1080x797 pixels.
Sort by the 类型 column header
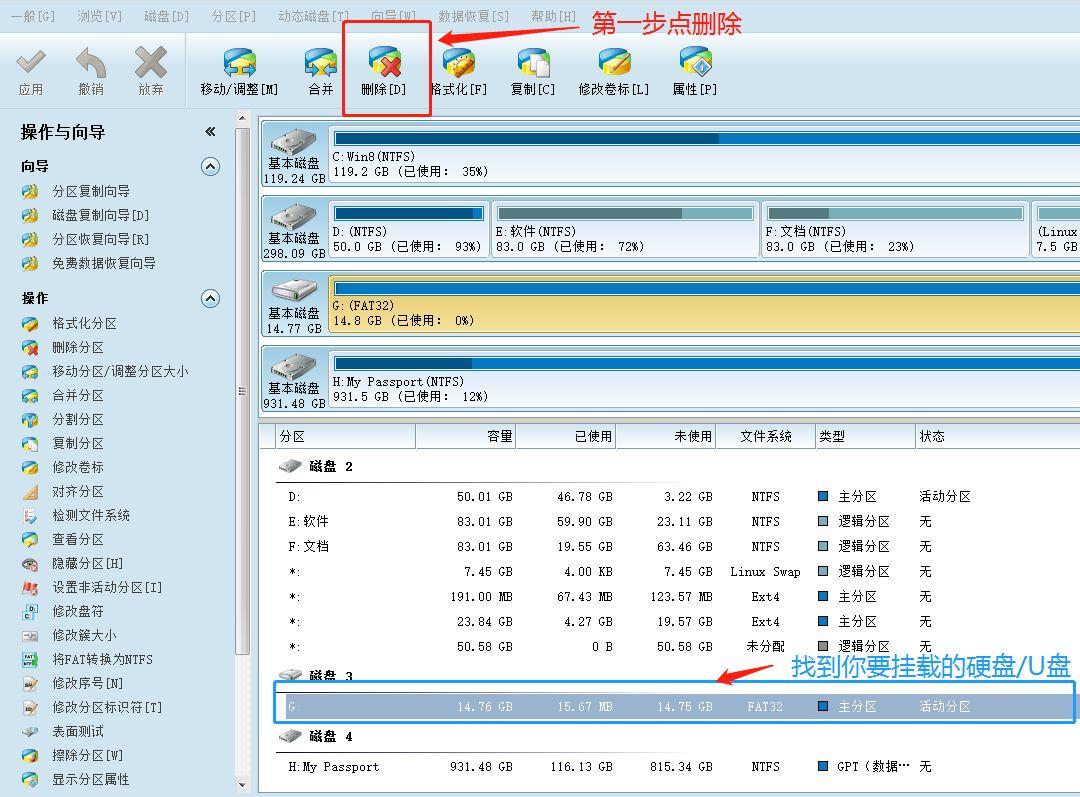click(866, 436)
